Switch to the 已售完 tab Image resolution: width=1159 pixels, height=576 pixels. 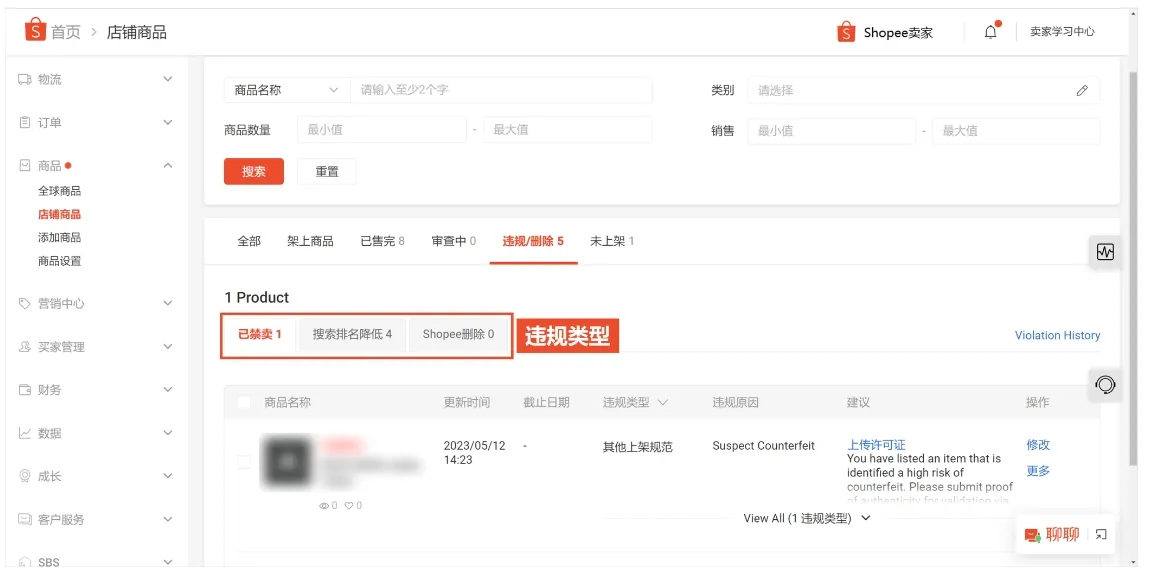[379, 240]
